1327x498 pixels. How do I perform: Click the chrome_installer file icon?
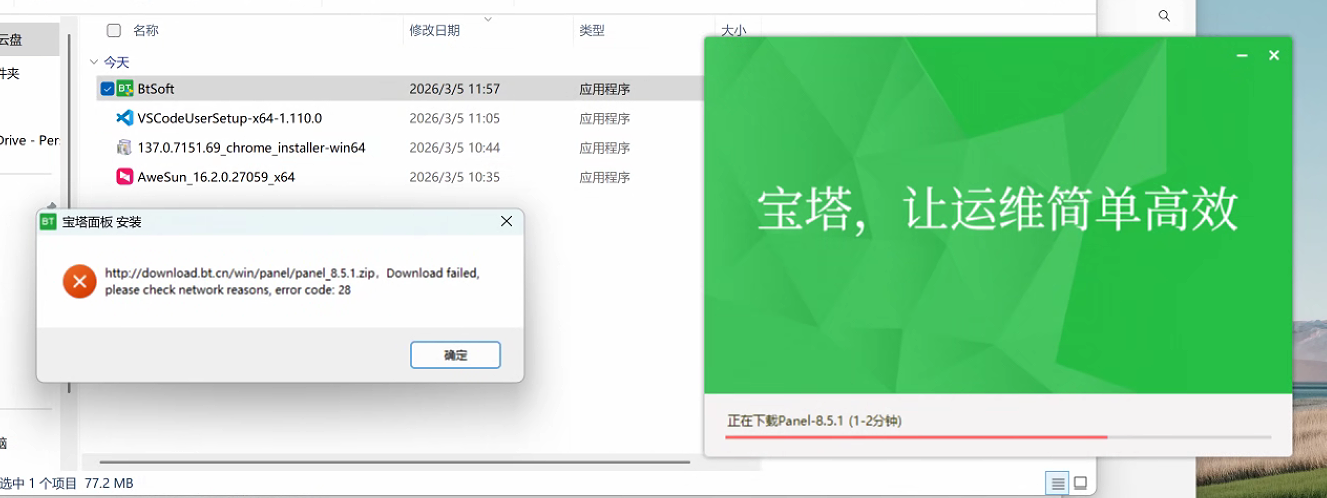click(125, 147)
